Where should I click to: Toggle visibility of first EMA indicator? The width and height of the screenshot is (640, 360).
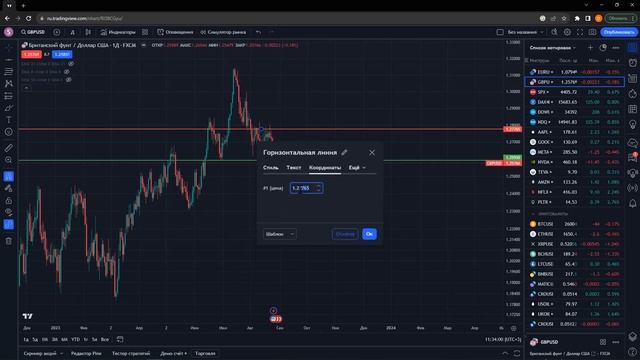71,64
